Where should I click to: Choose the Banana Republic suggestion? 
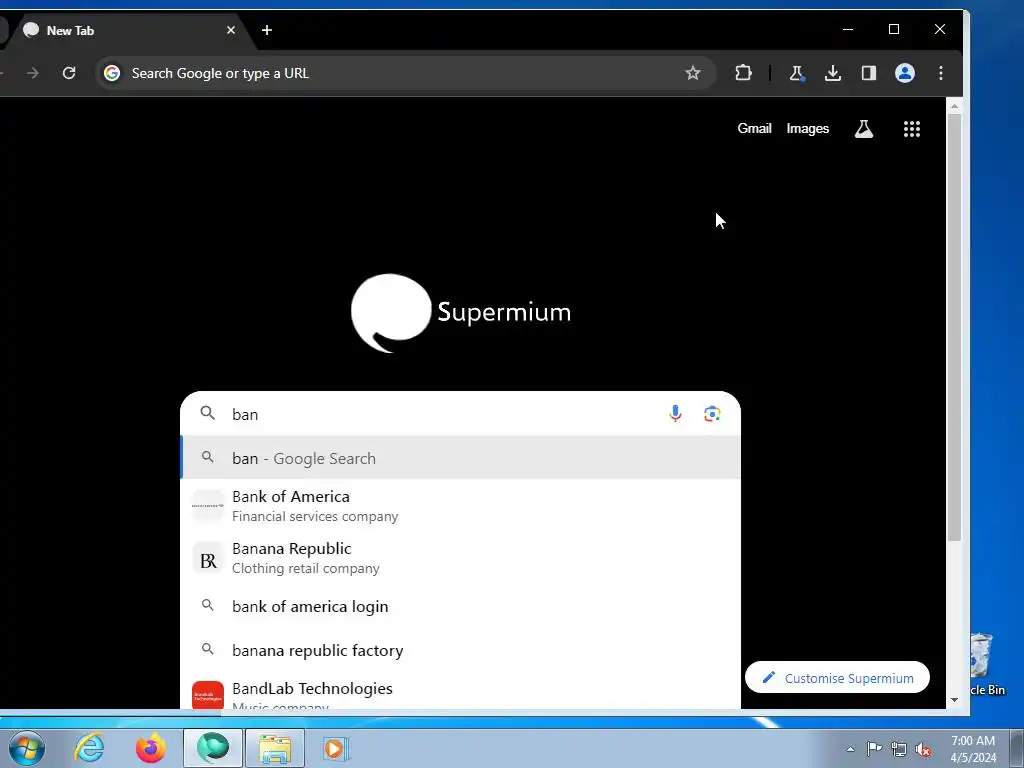460,558
